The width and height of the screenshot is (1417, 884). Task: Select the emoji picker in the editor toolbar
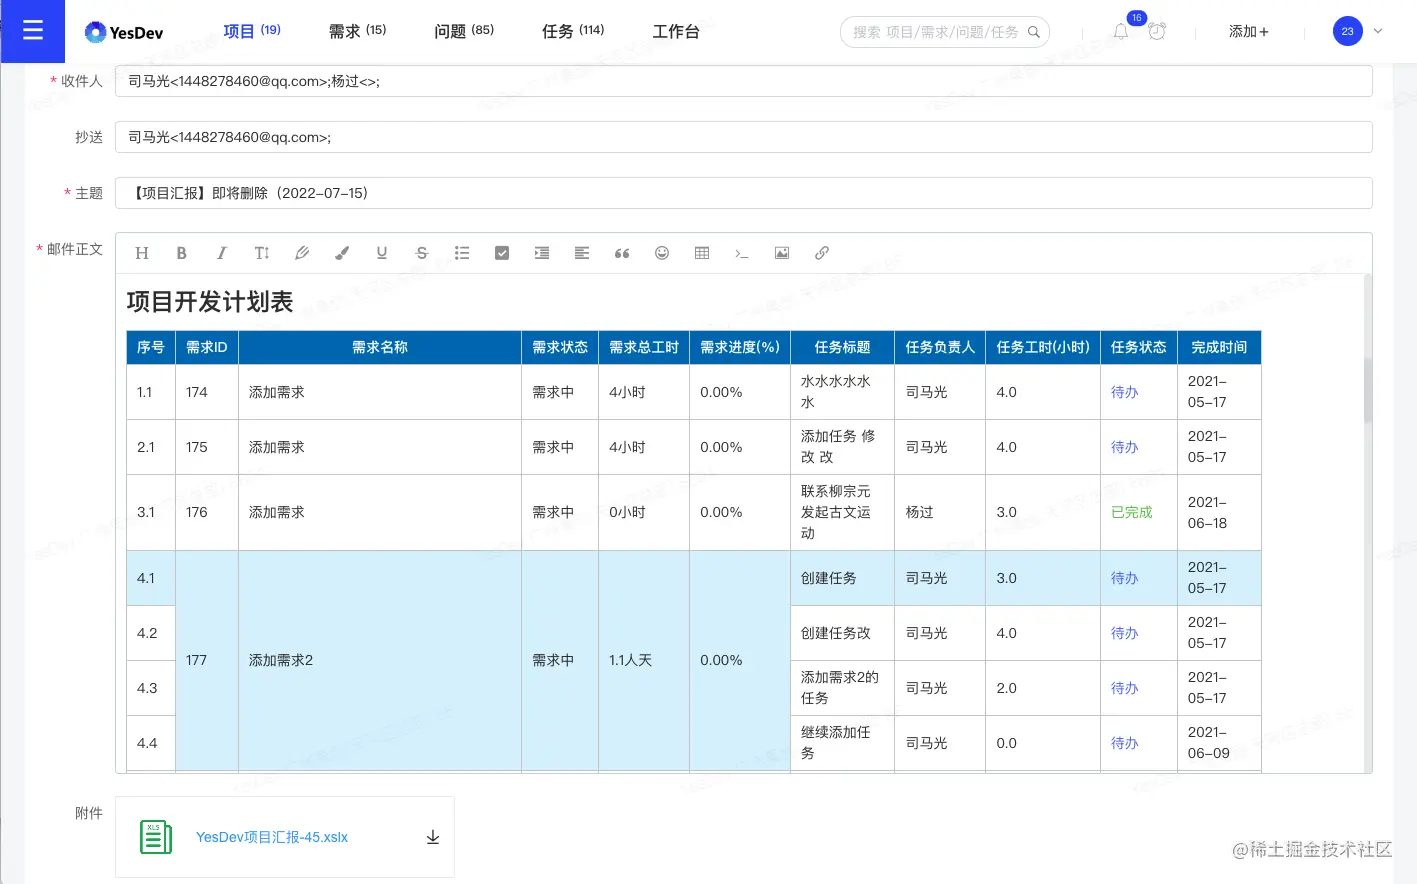(662, 253)
